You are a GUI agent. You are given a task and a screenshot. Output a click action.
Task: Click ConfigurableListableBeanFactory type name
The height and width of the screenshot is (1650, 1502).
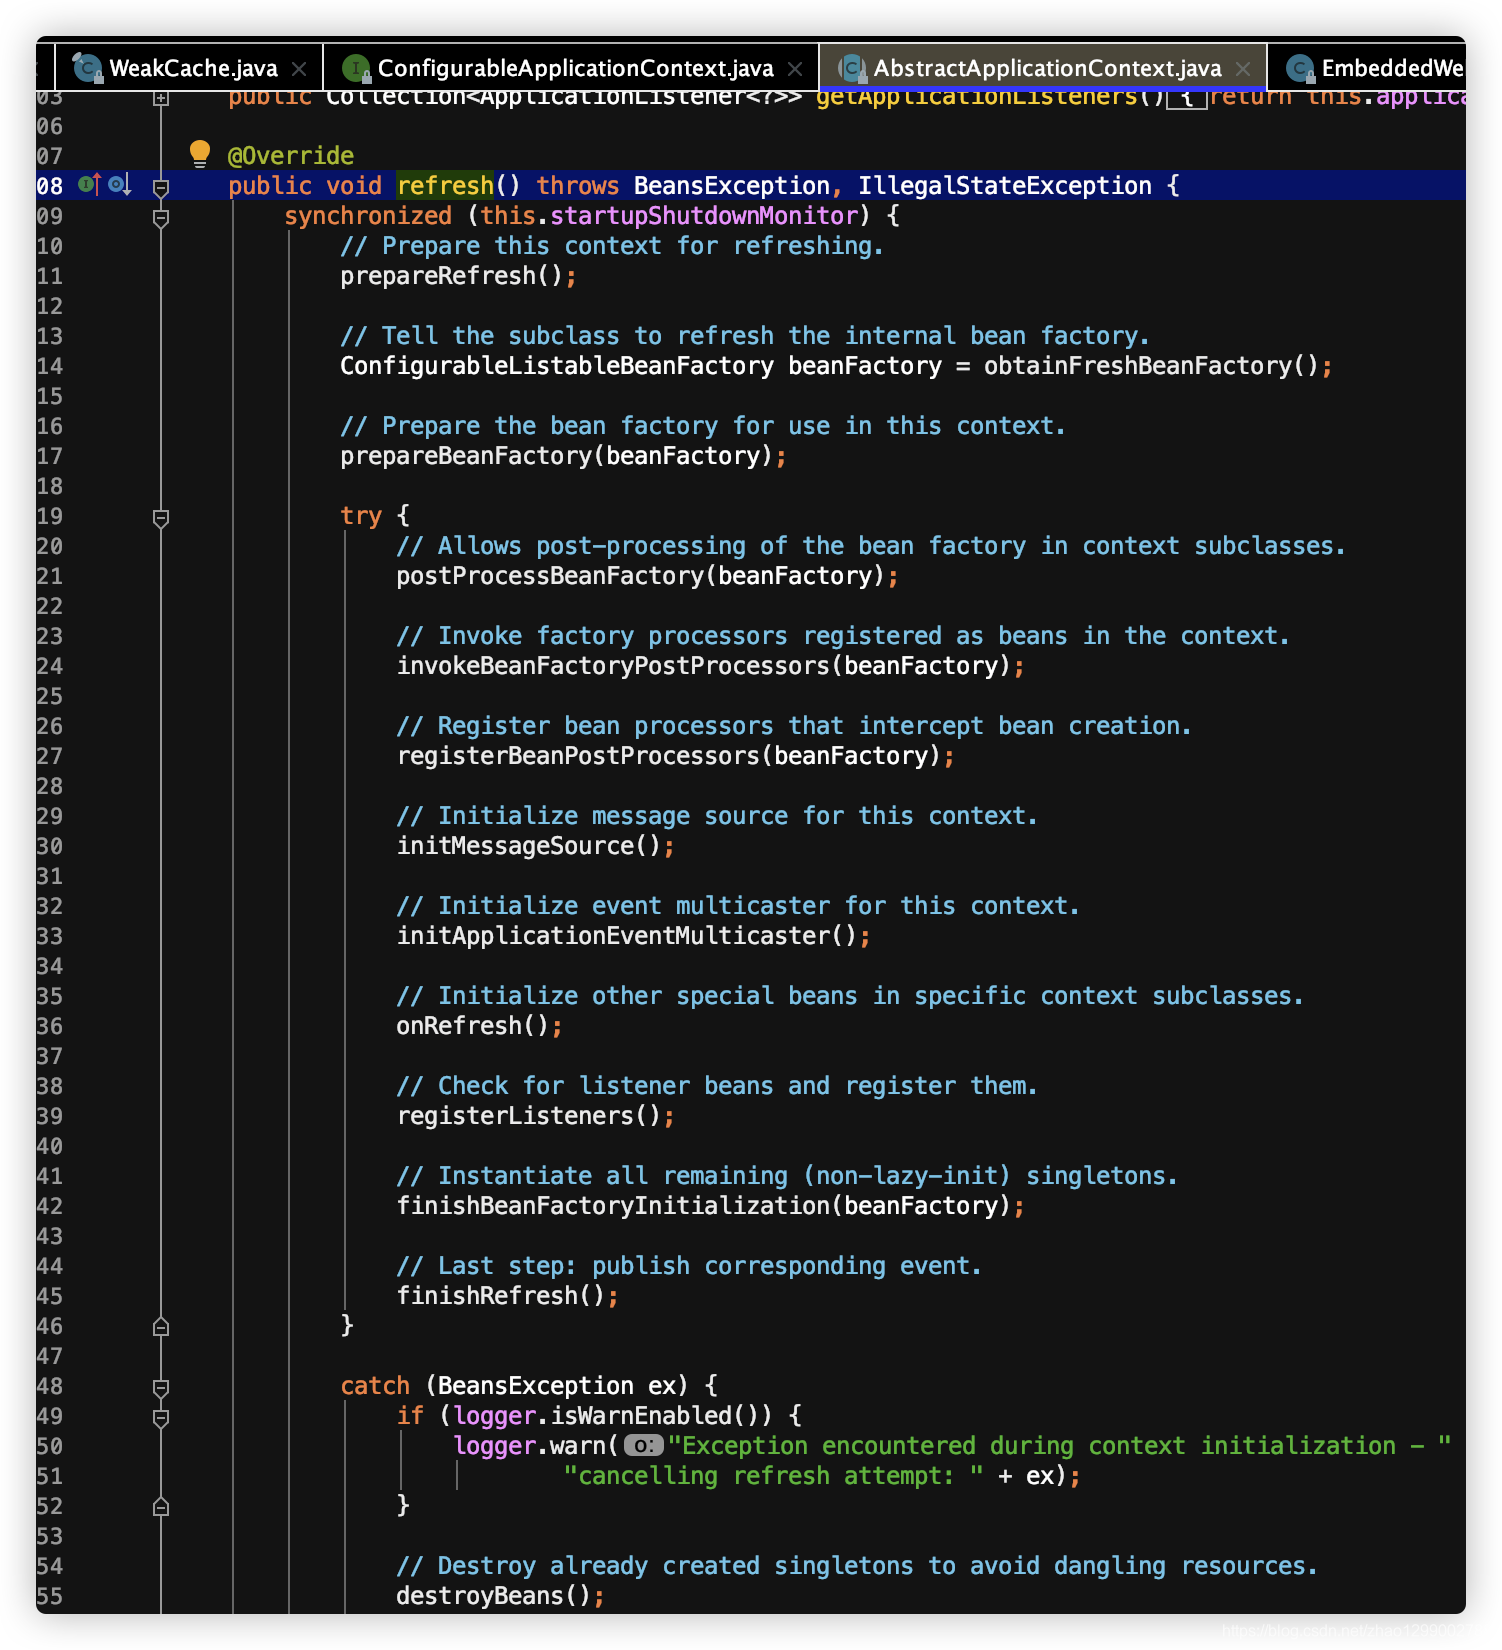(x=557, y=366)
